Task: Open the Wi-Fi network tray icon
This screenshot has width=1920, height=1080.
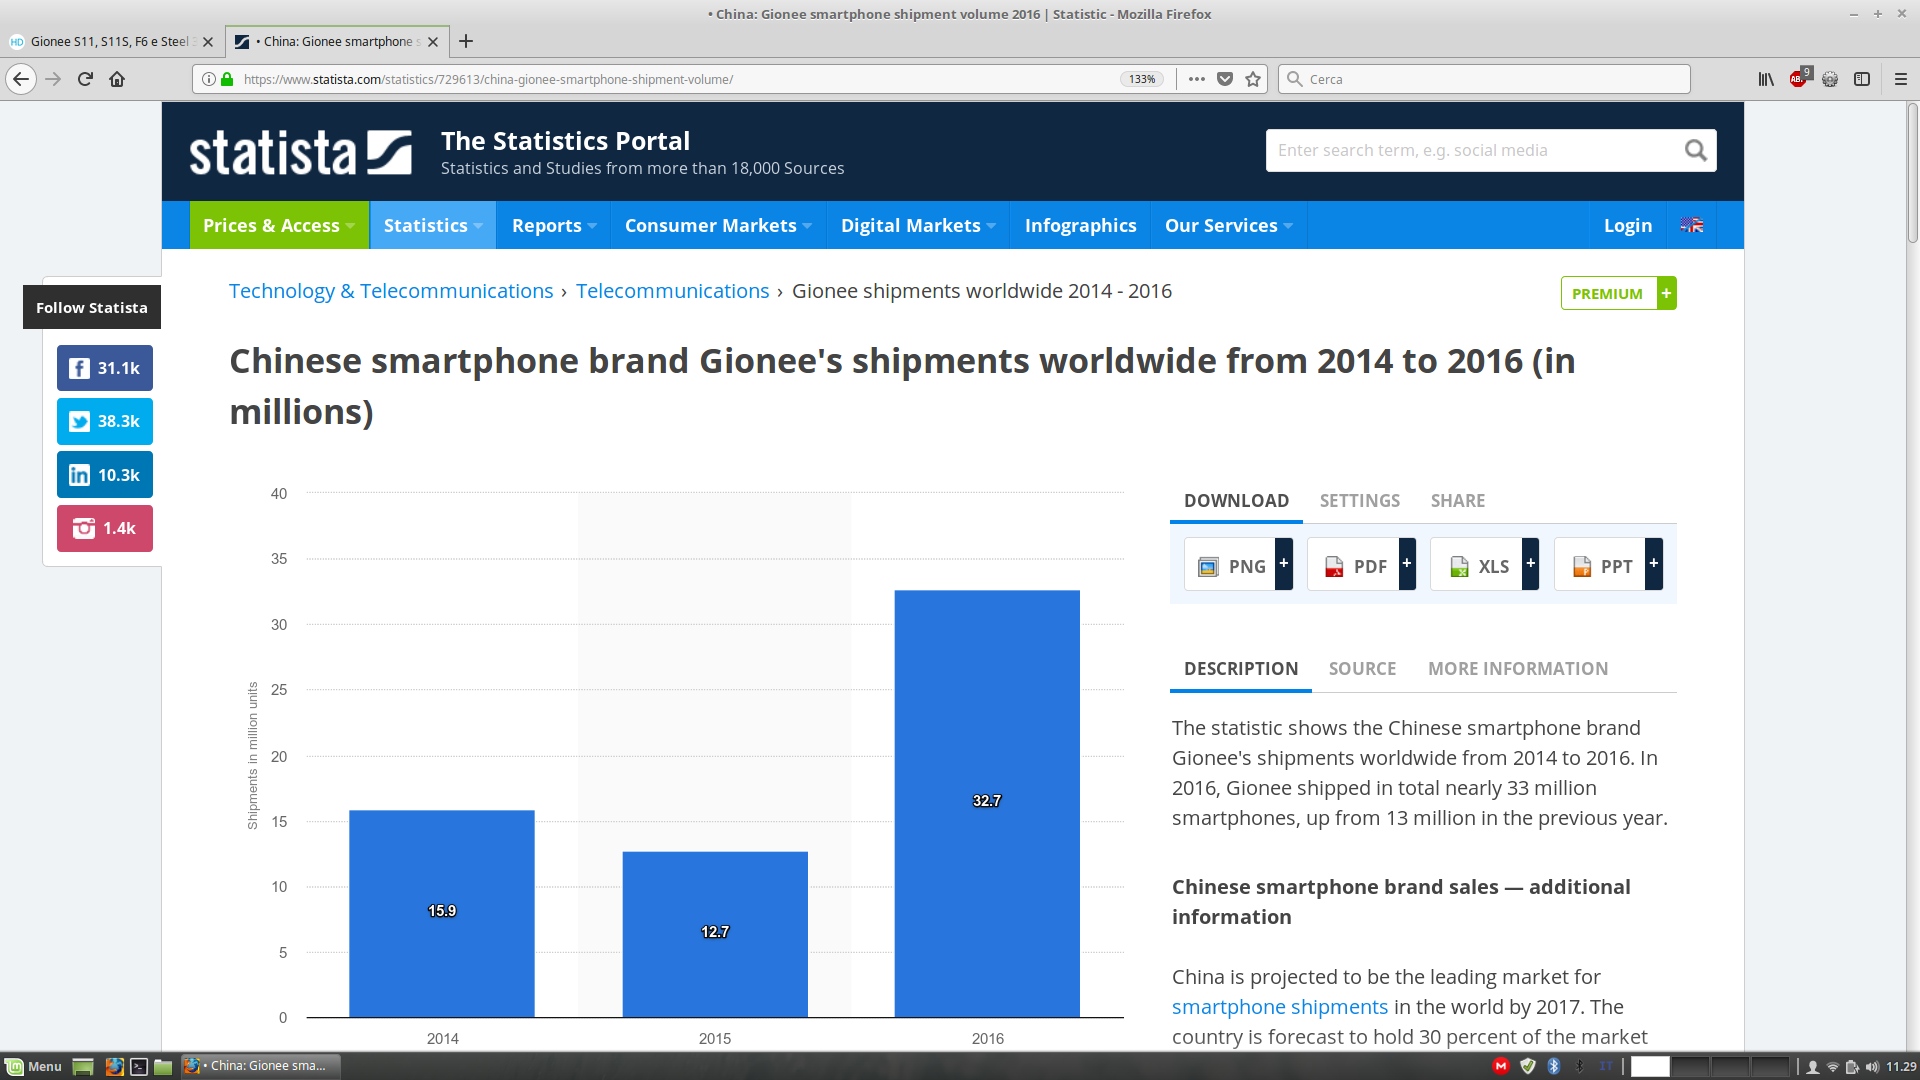Action: (1833, 1066)
